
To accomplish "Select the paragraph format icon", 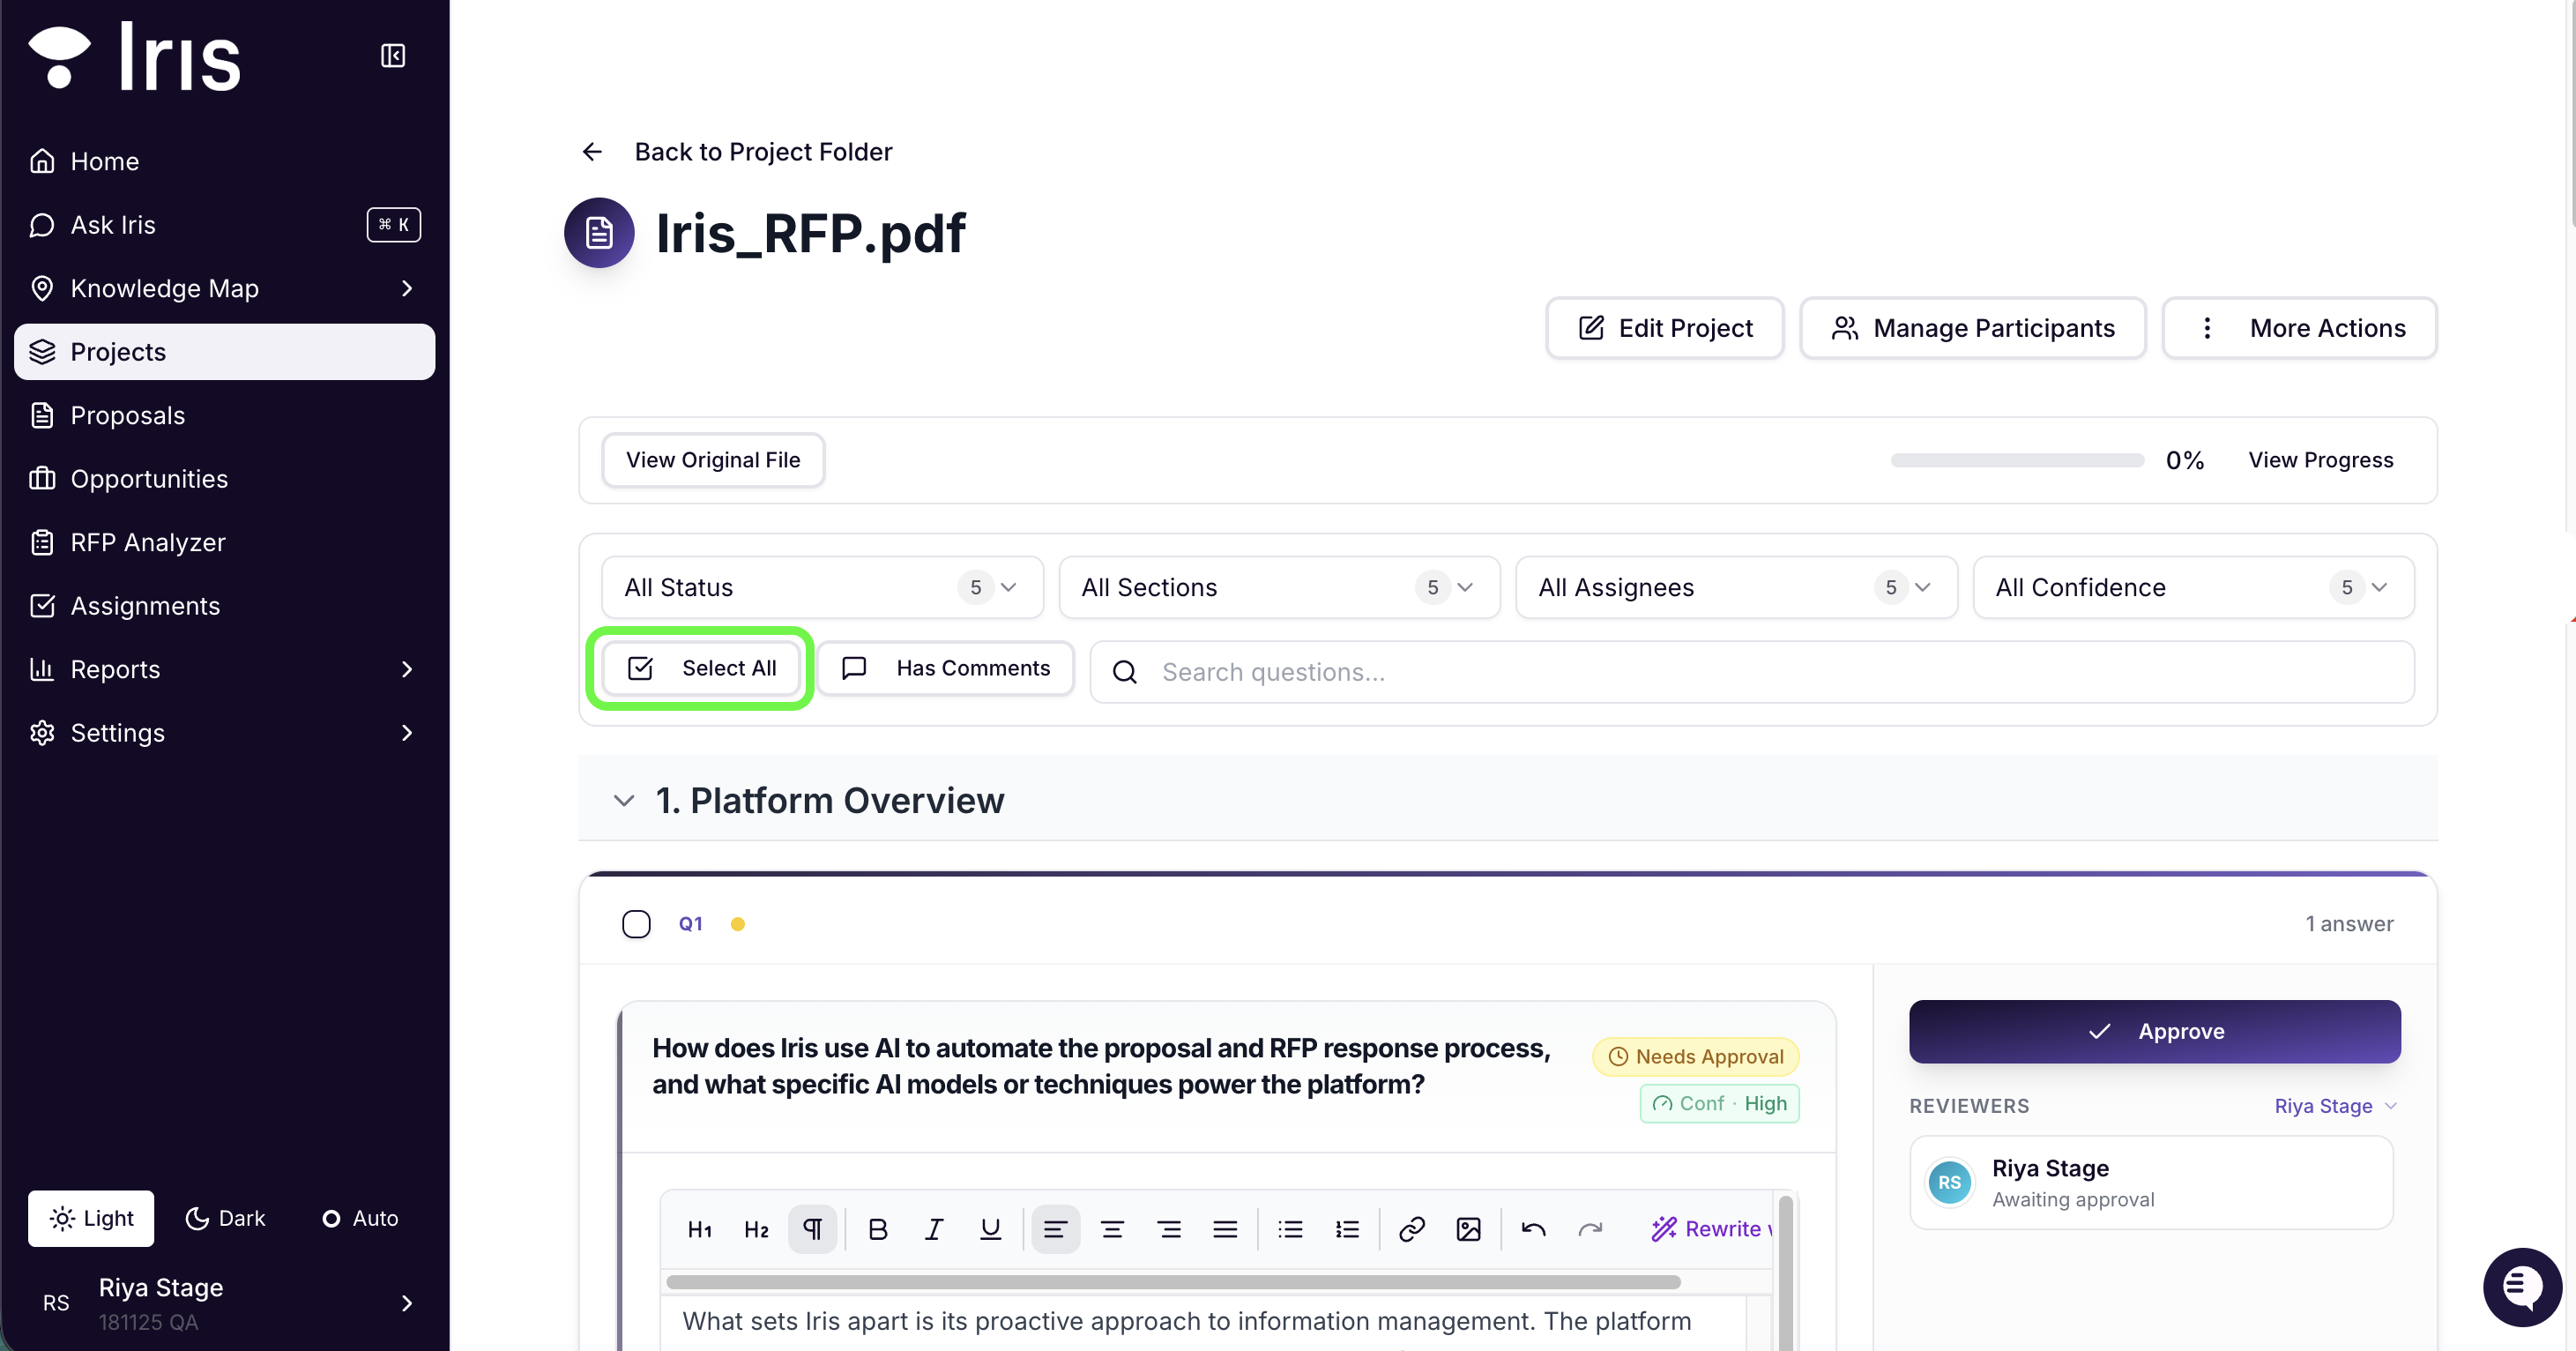I will pos(812,1229).
